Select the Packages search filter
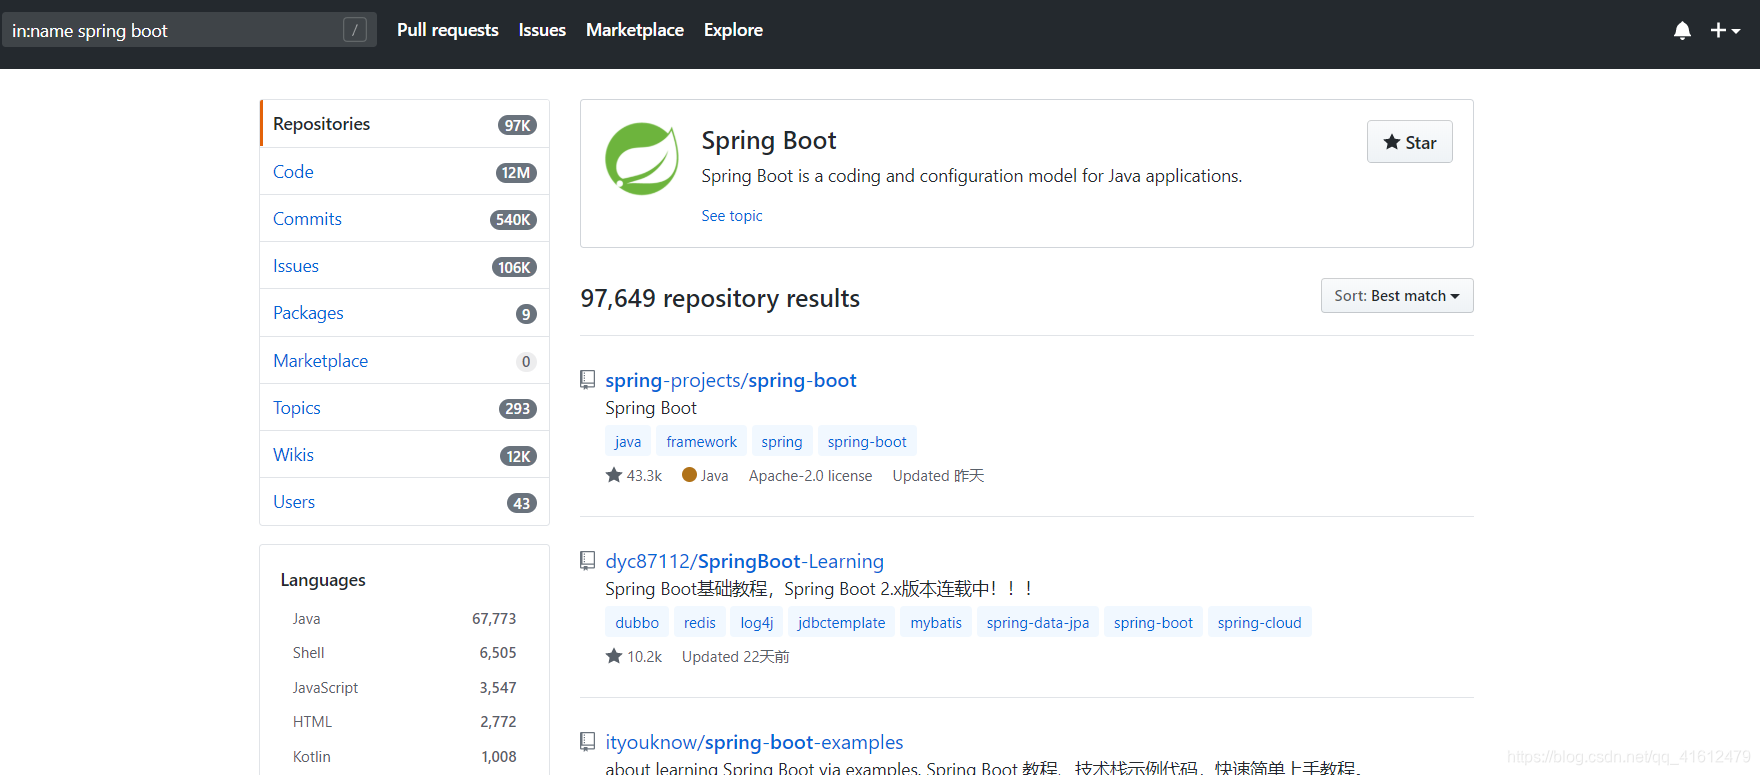 click(404, 313)
